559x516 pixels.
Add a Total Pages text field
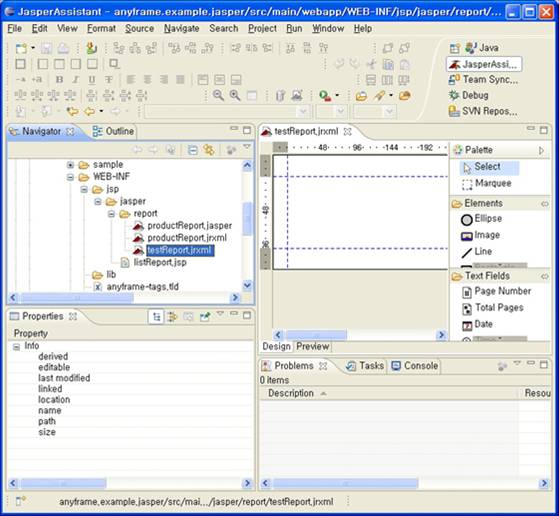click(493, 308)
